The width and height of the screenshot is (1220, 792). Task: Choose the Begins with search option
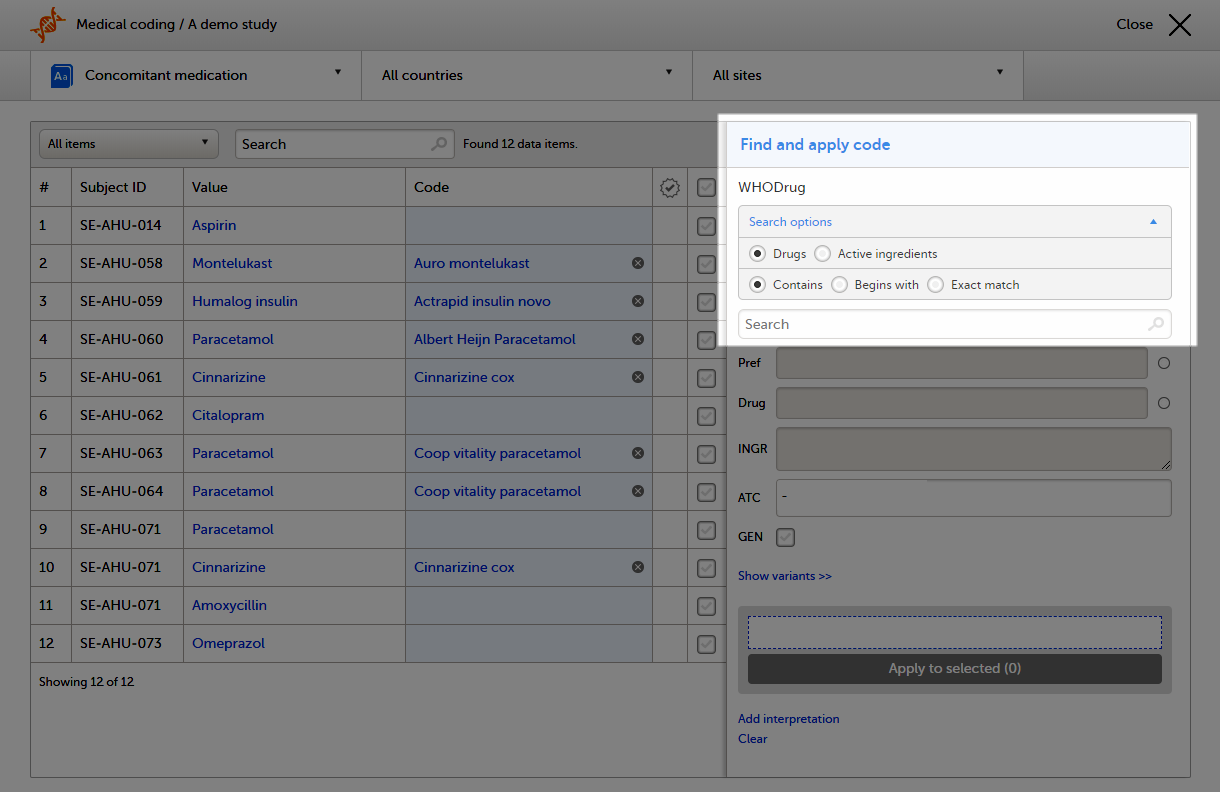pyautogui.click(x=840, y=285)
